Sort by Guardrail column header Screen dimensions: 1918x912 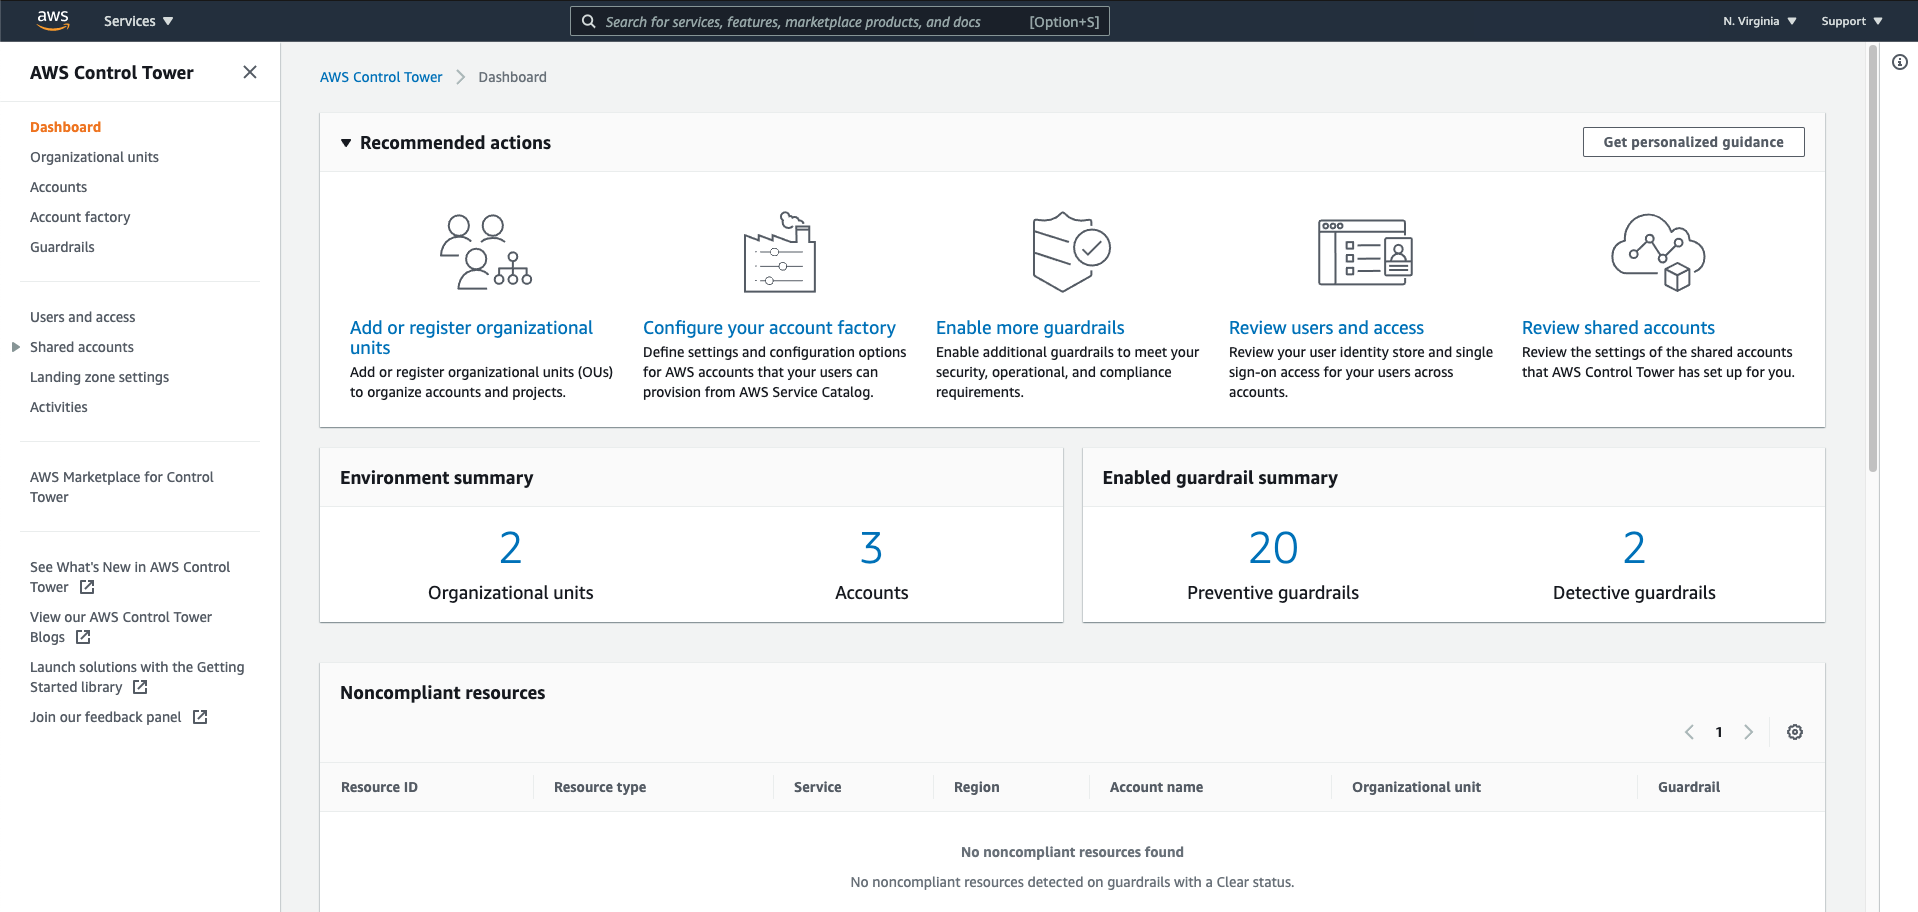1688,787
